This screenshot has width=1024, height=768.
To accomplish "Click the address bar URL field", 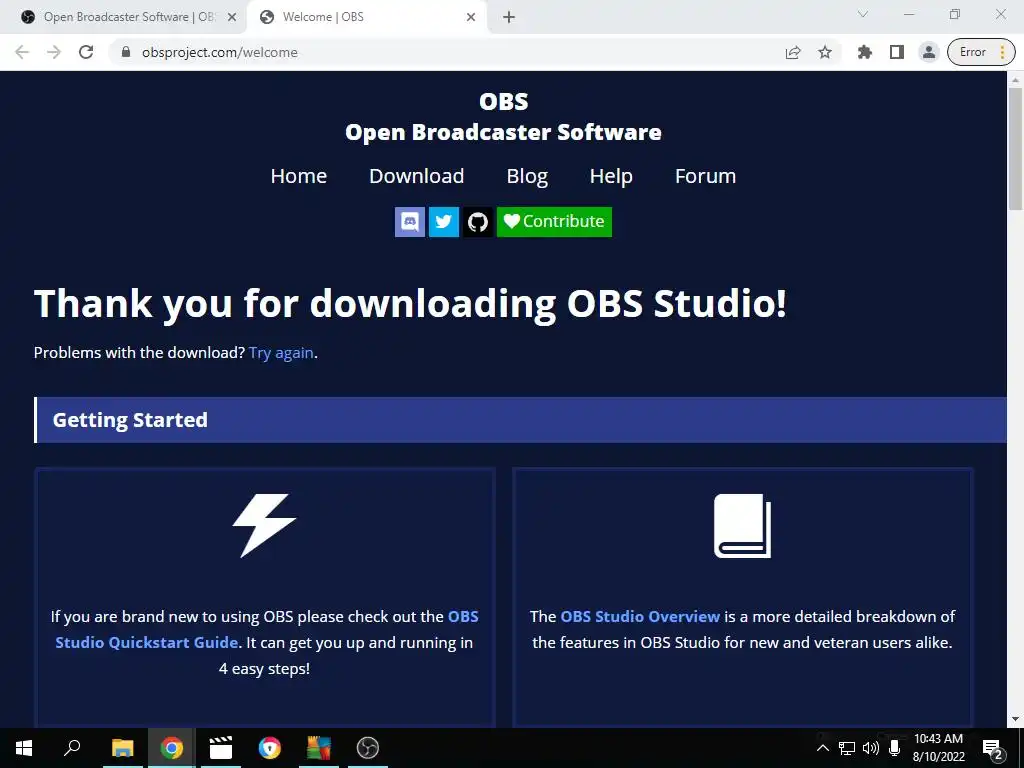I will tap(451, 52).
